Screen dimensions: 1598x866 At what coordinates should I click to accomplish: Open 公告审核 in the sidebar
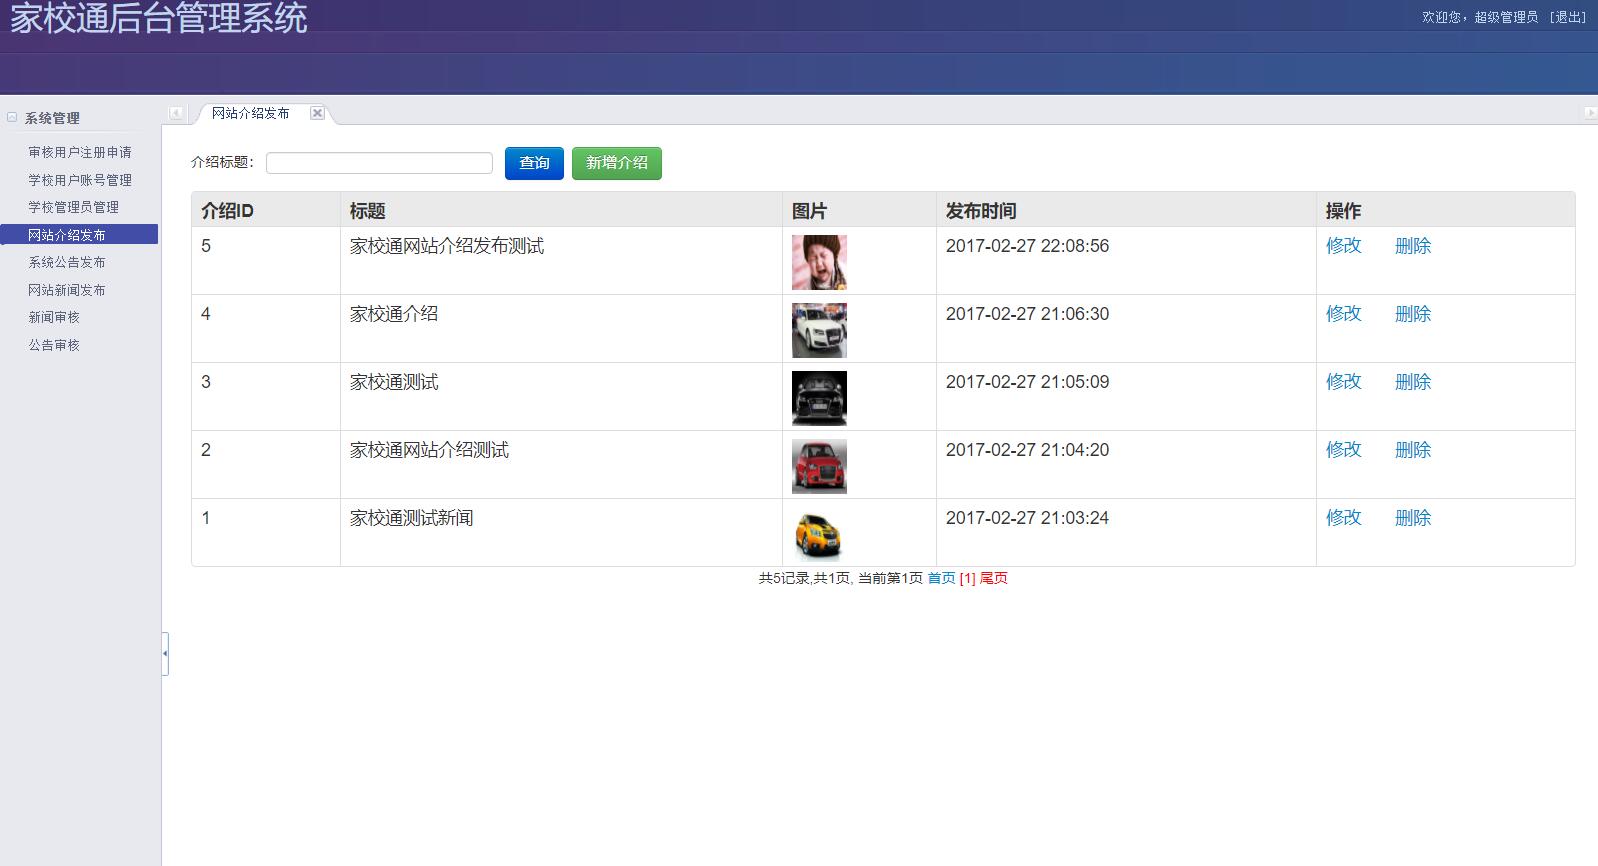[54, 345]
